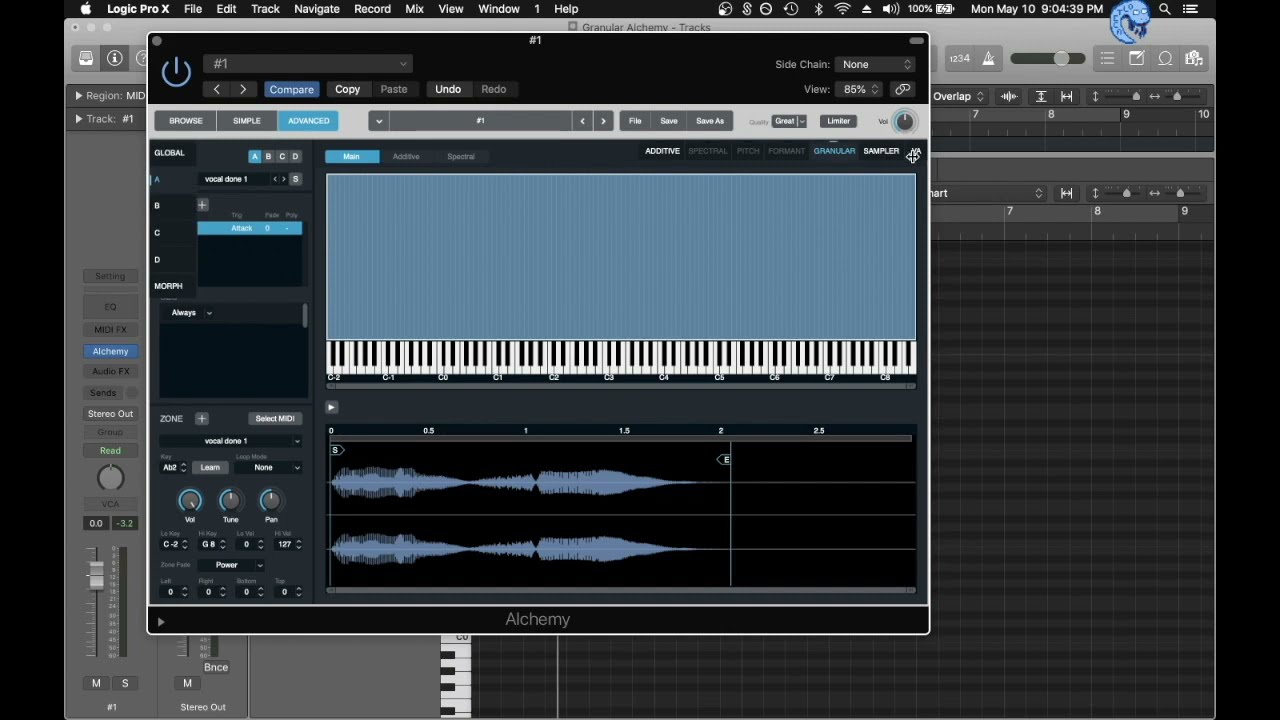Click horizontal auto zoom button in Tracks area

pos(1067,96)
